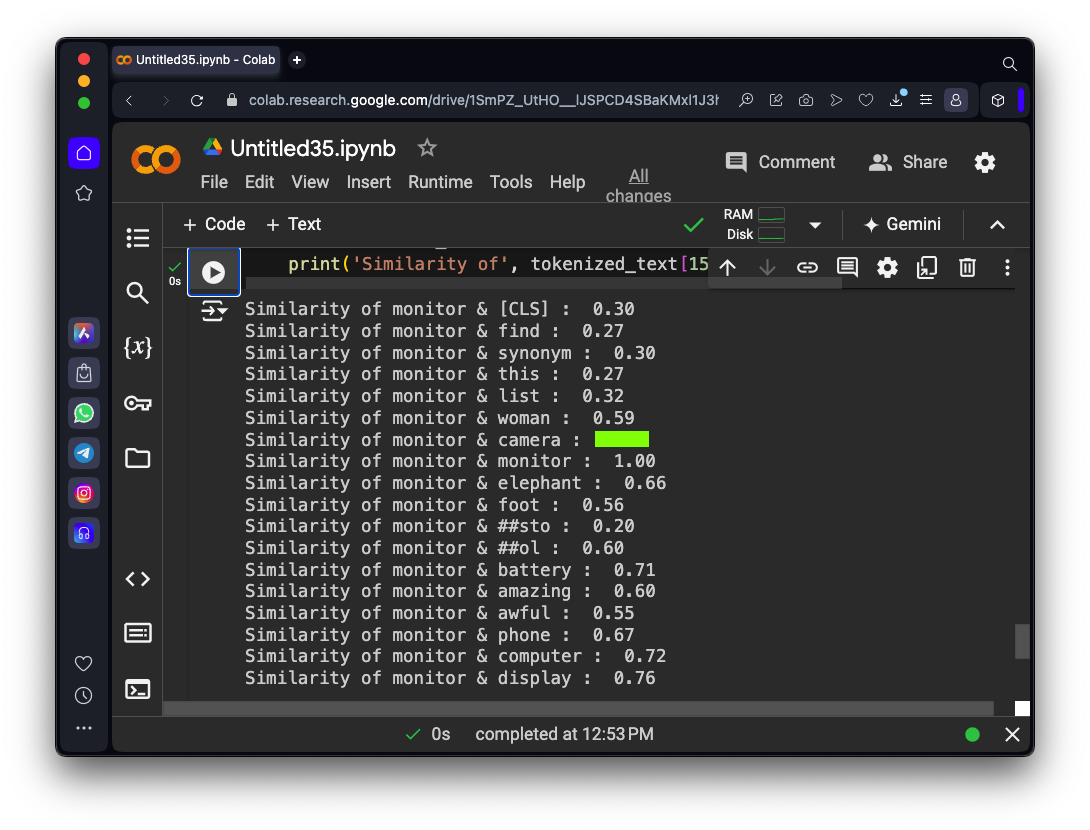1090x830 pixels.
Task: Expand the RAM and Disk dropdown arrow
Action: click(815, 225)
